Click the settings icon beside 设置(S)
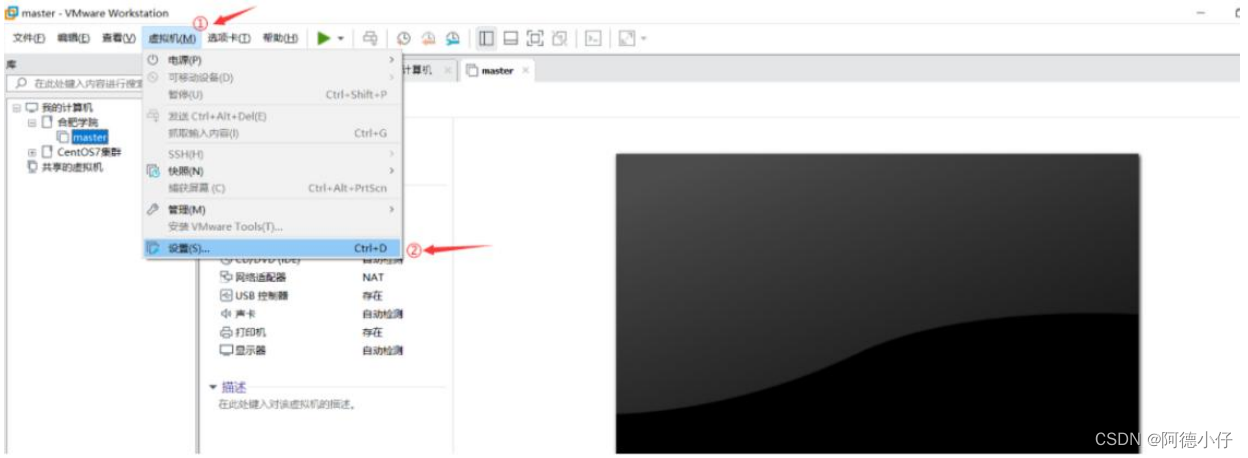Image resolution: width=1248 pixels, height=458 pixels. click(153, 248)
